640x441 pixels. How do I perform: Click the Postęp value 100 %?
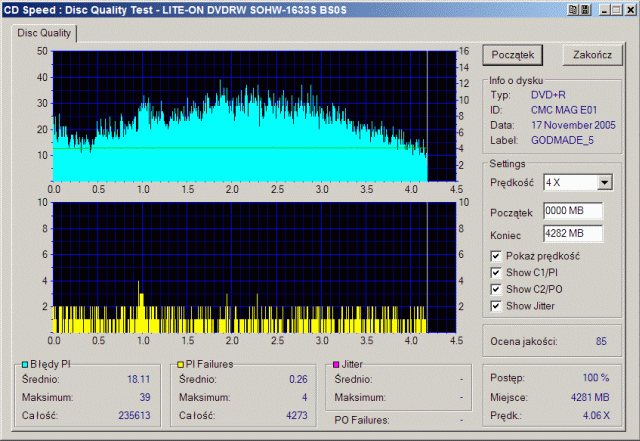(596, 378)
